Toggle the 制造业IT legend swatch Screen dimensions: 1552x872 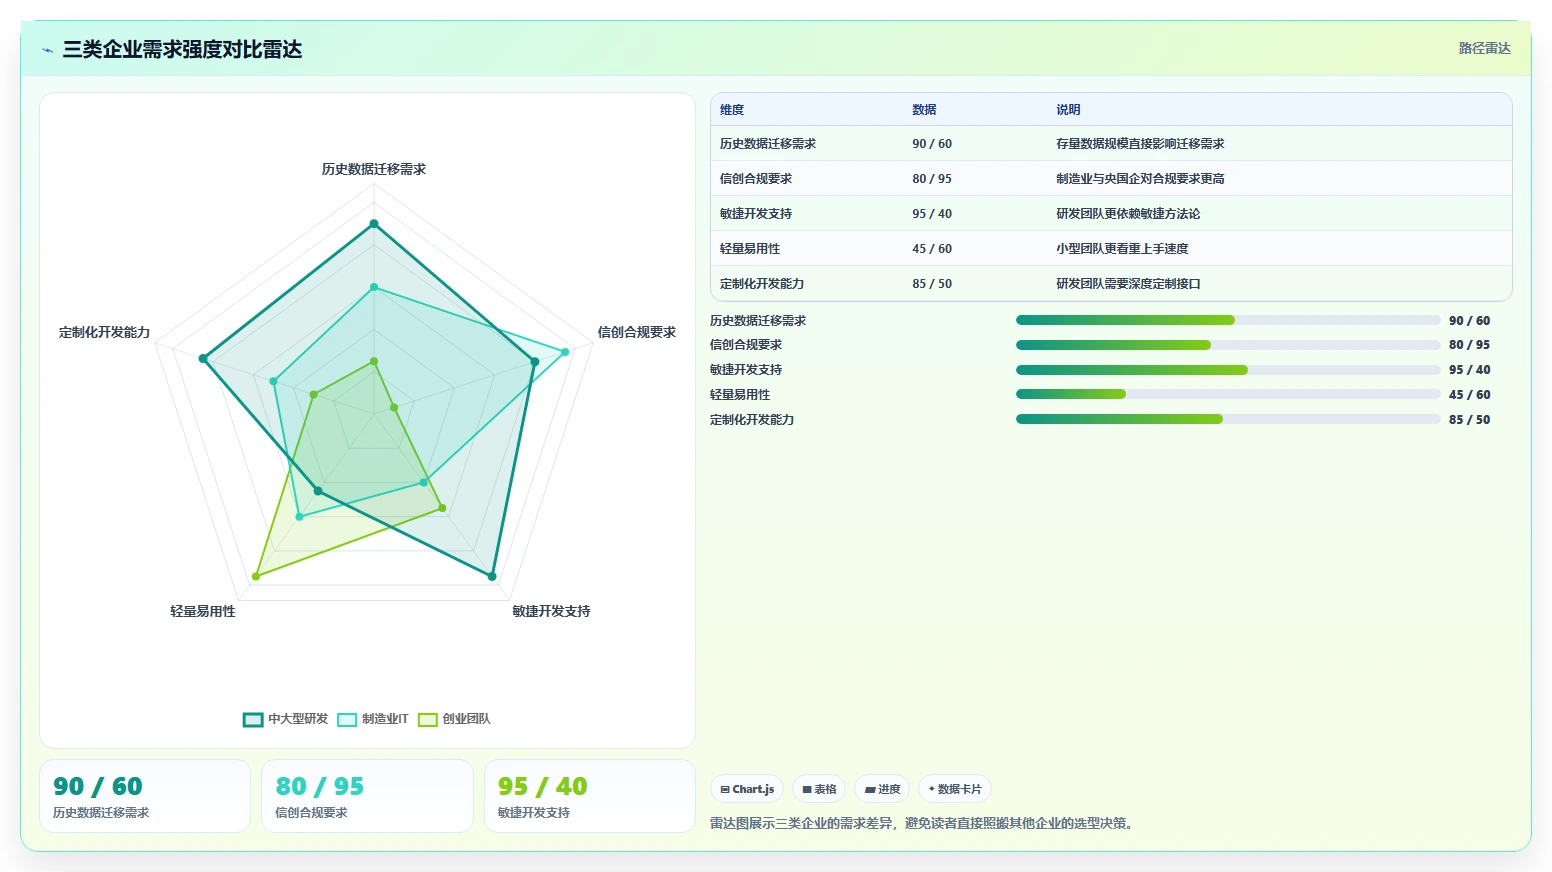tap(347, 719)
